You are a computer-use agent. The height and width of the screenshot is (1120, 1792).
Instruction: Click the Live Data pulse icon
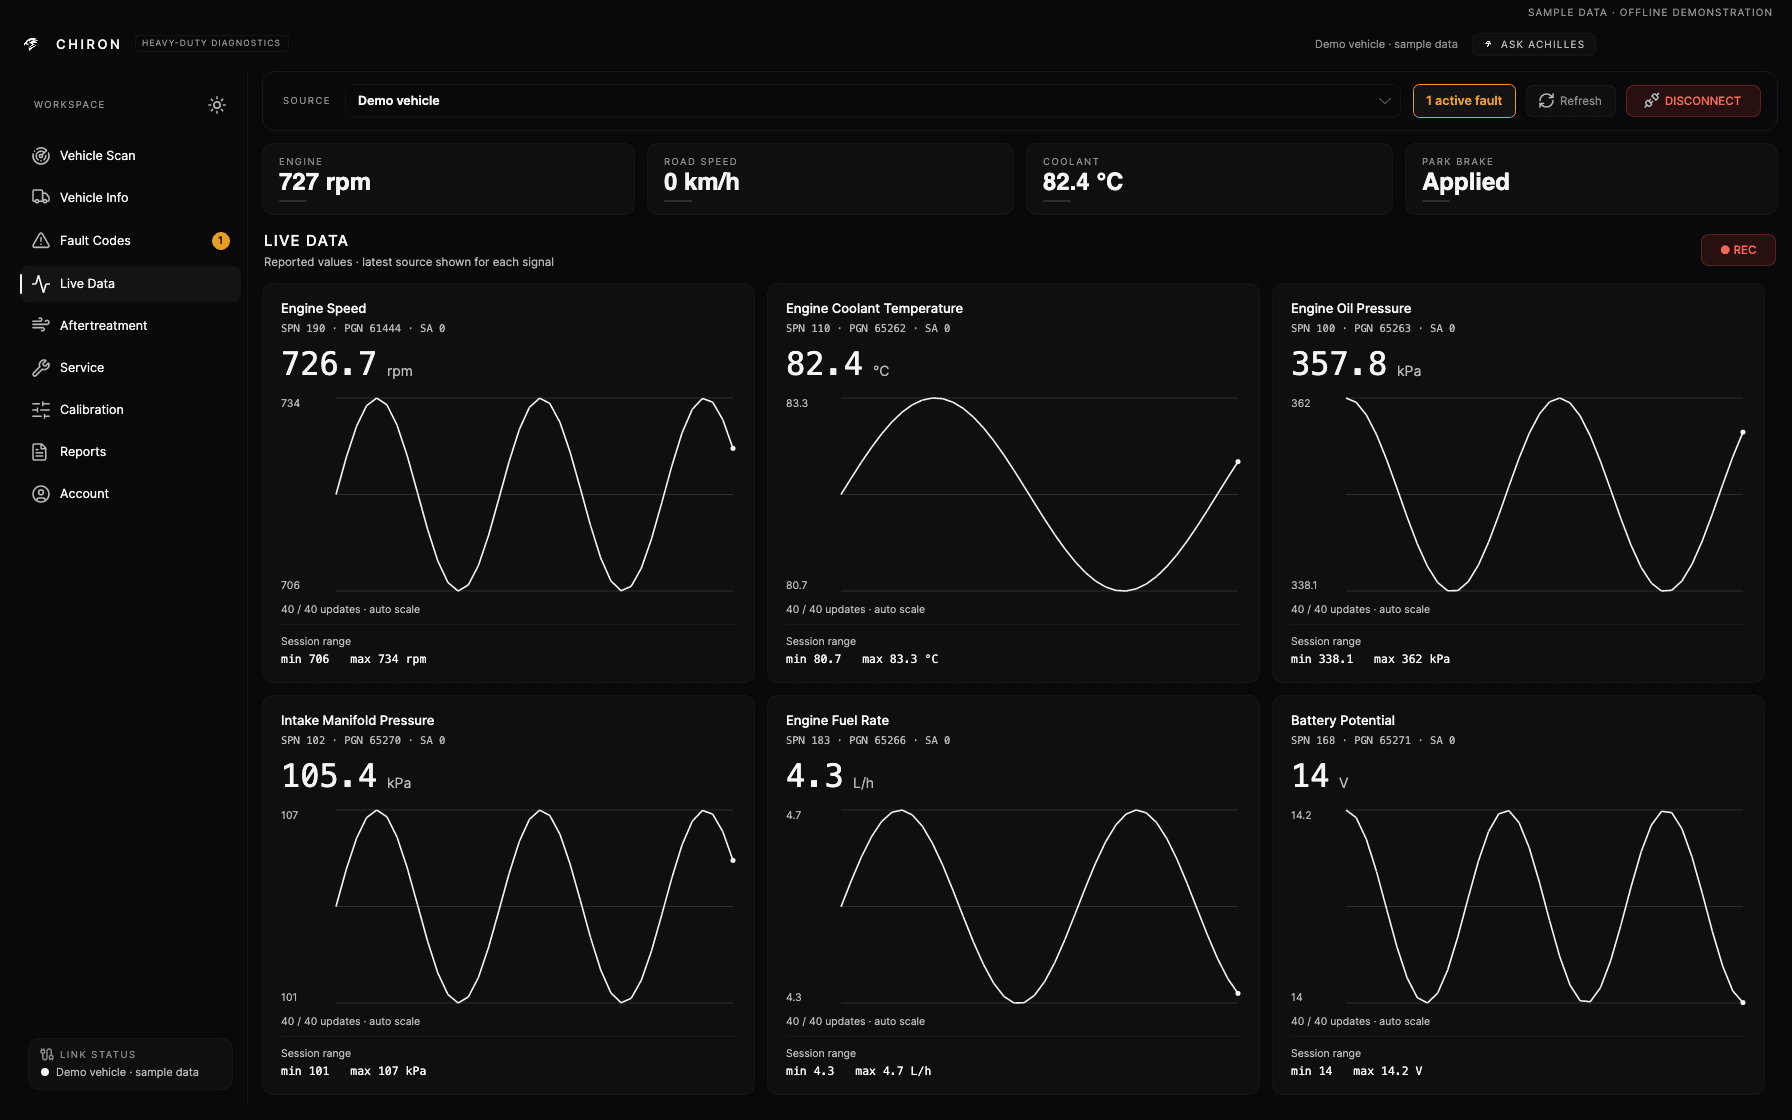pos(41,284)
